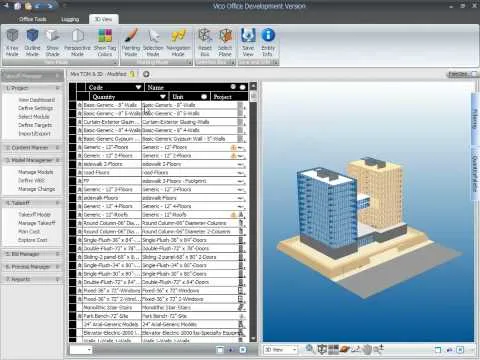Click the Show Shade tool
Image resolution: width=480 pixels, height=360 pixels.
point(52,42)
